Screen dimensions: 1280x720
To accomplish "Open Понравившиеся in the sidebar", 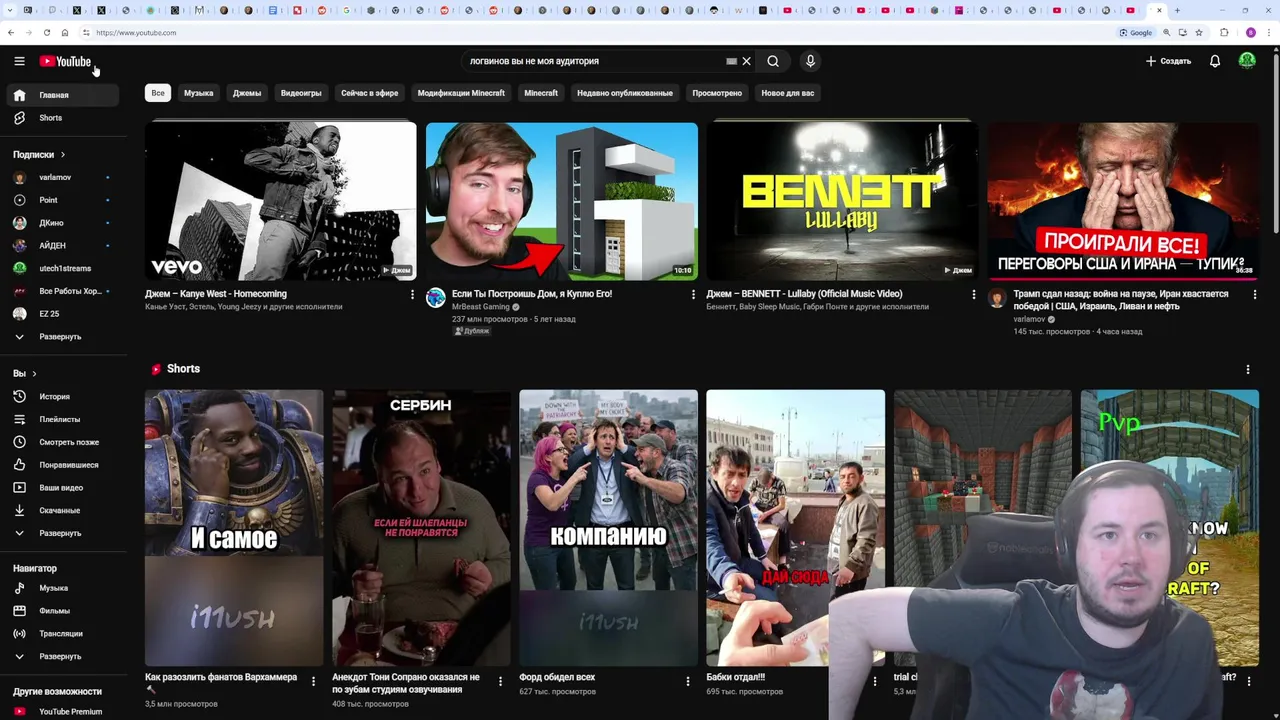I will (x=61, y=465).
